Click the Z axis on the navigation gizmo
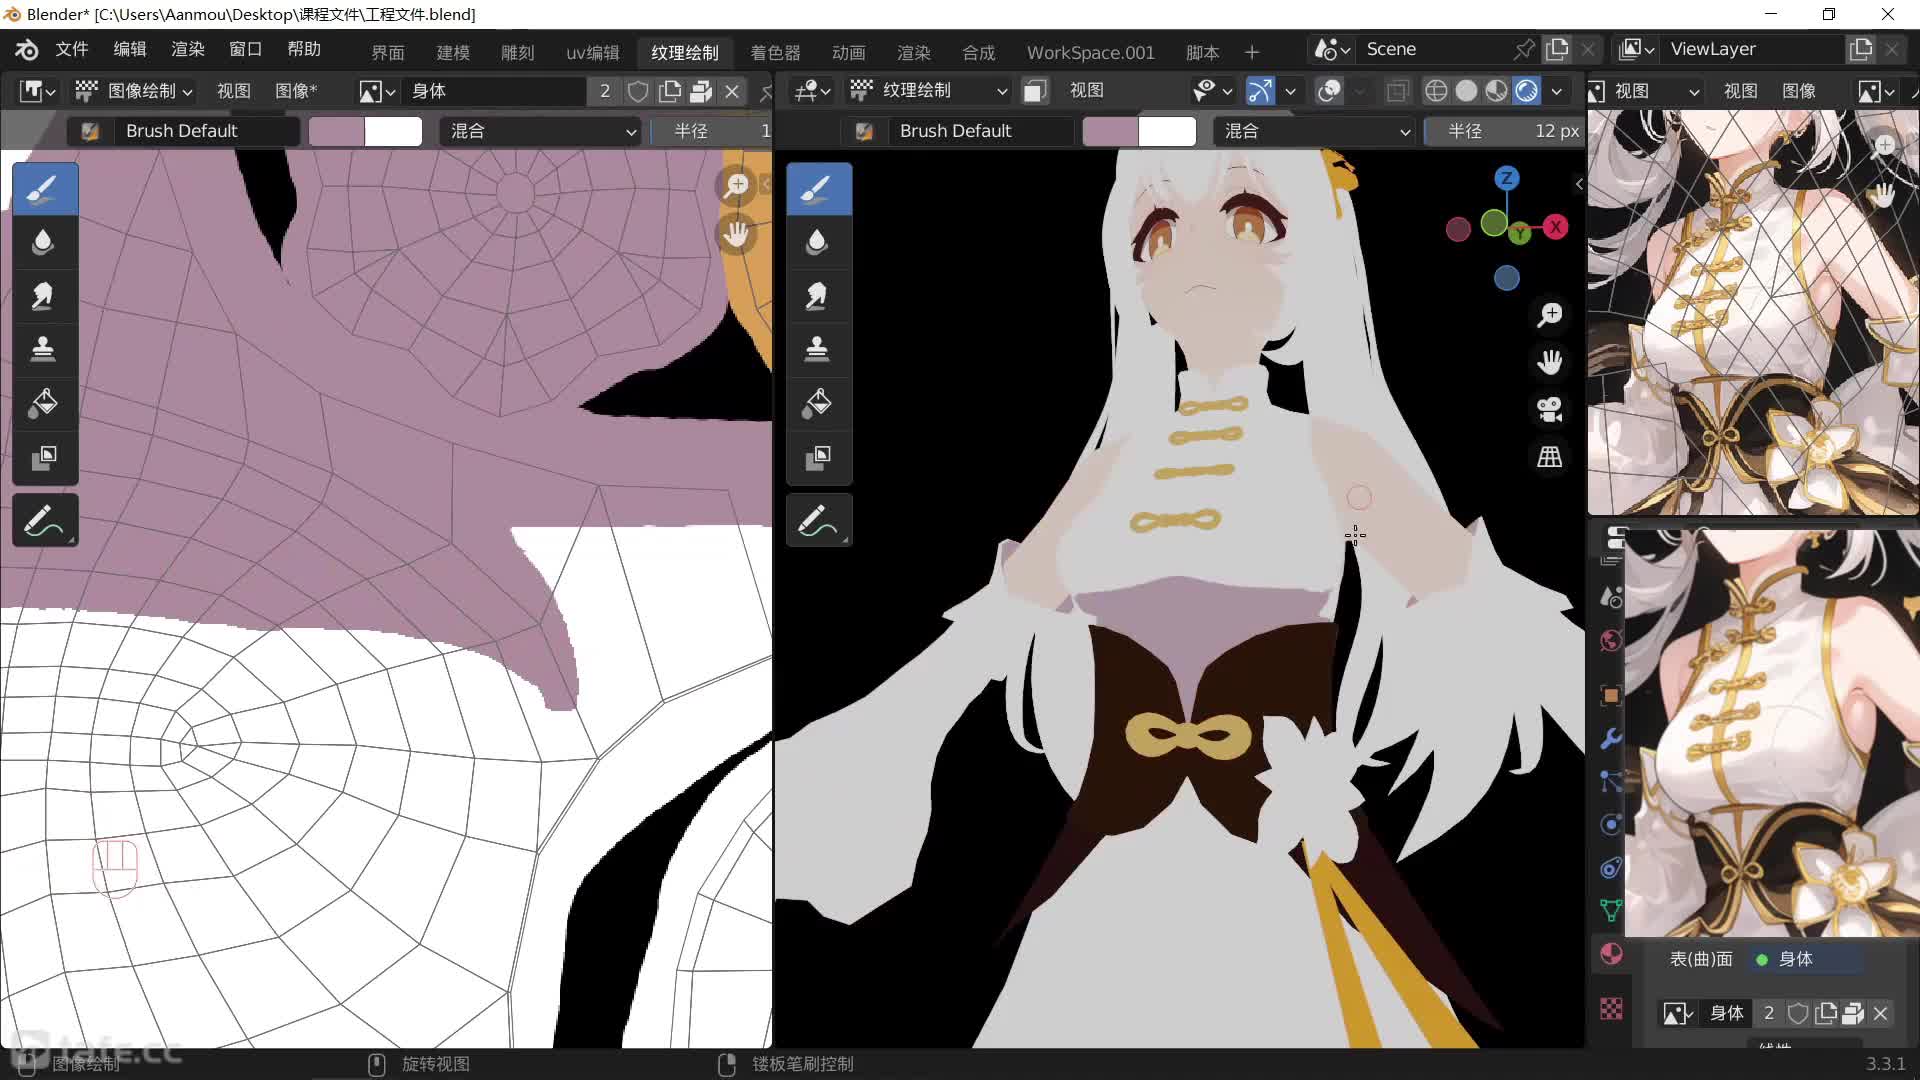The height and width of the screenshot is (1080, 1920). 1506,179
